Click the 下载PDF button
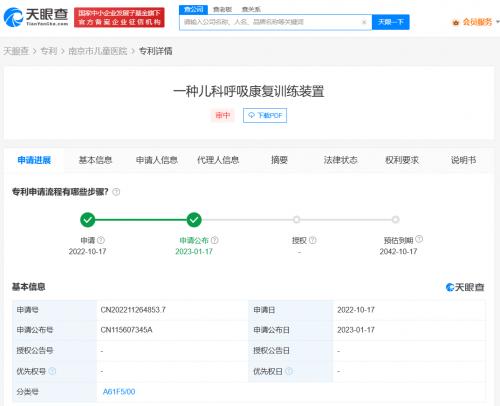Screen dimensions: 500x406 pyautogui.click(x=265, y=115)
